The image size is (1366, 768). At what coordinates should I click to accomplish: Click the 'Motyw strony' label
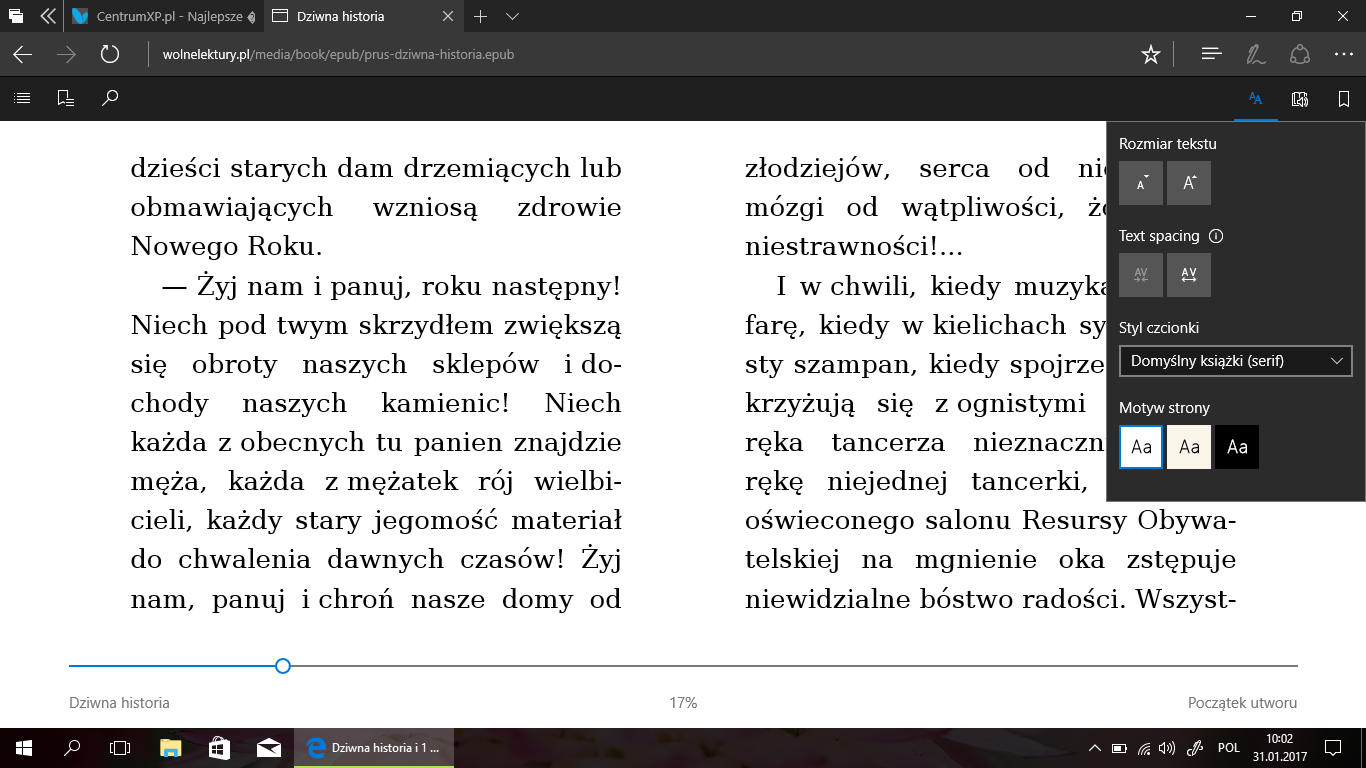coord(1164,408)
